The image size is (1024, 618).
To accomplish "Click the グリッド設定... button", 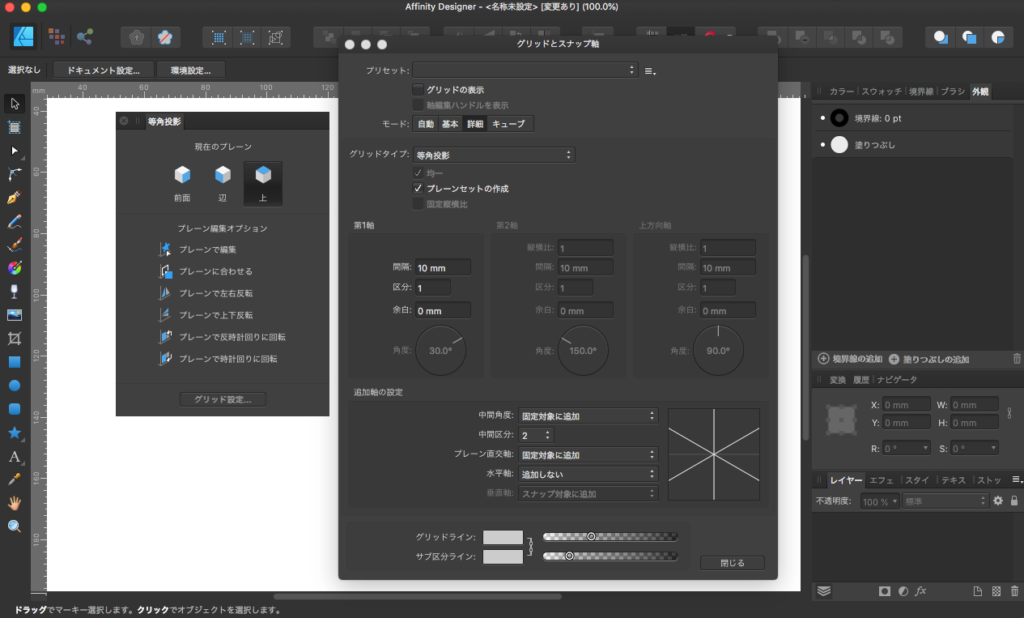I will pos(222,399).
